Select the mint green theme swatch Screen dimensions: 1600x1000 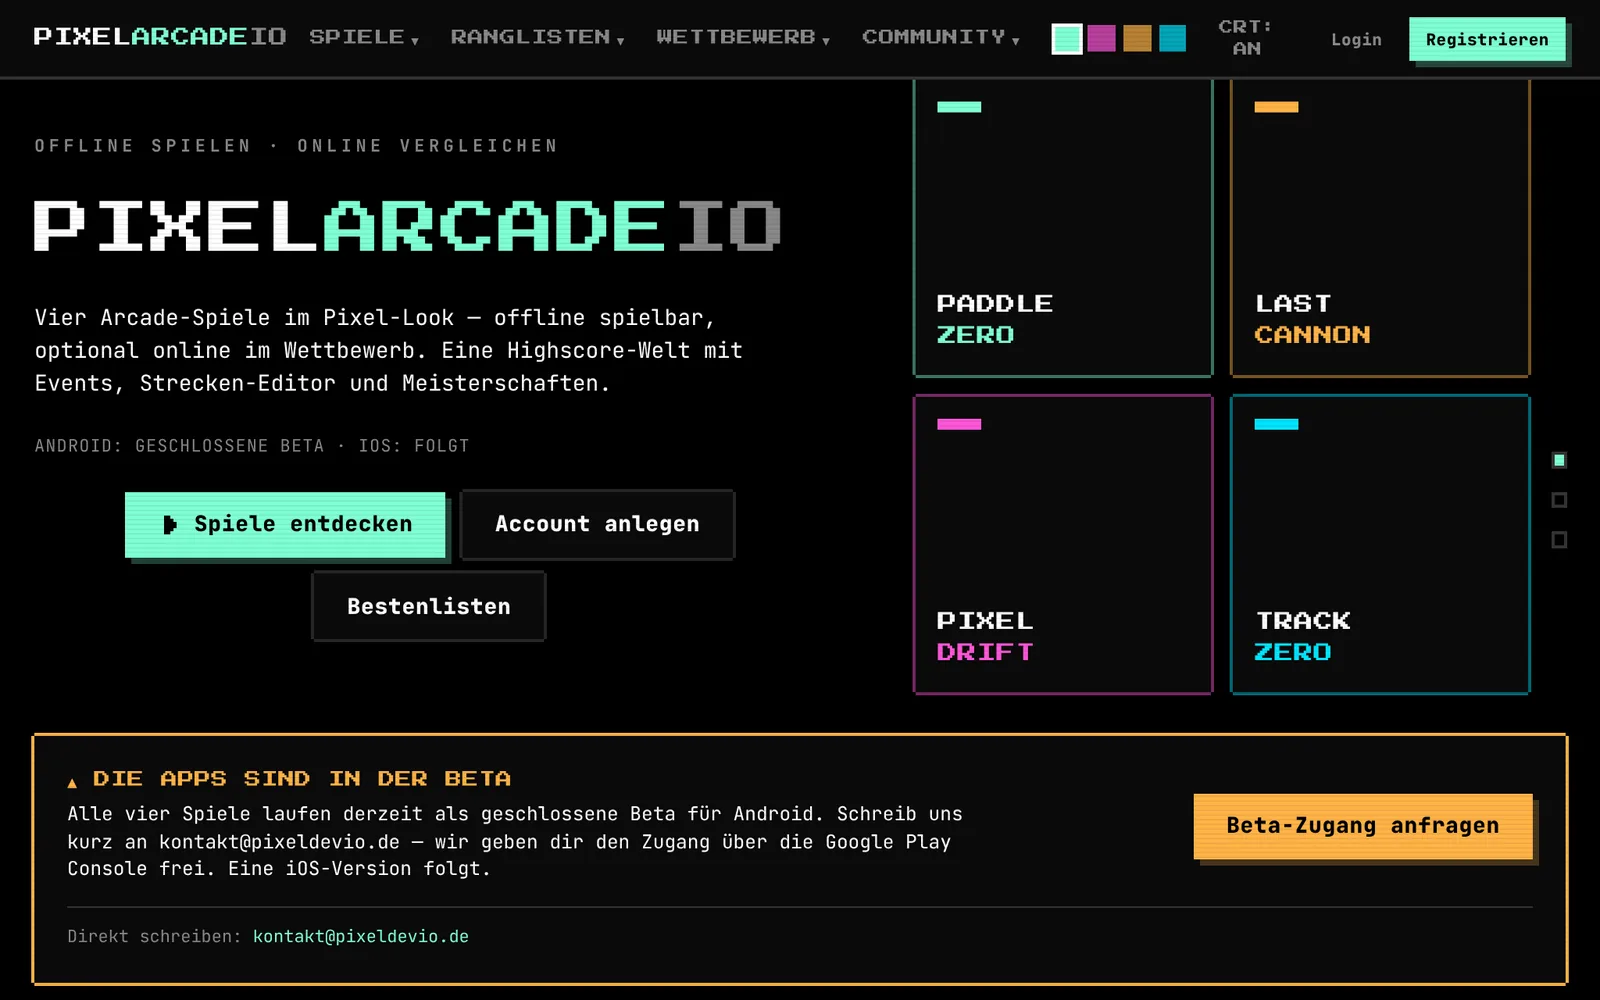1066,39
